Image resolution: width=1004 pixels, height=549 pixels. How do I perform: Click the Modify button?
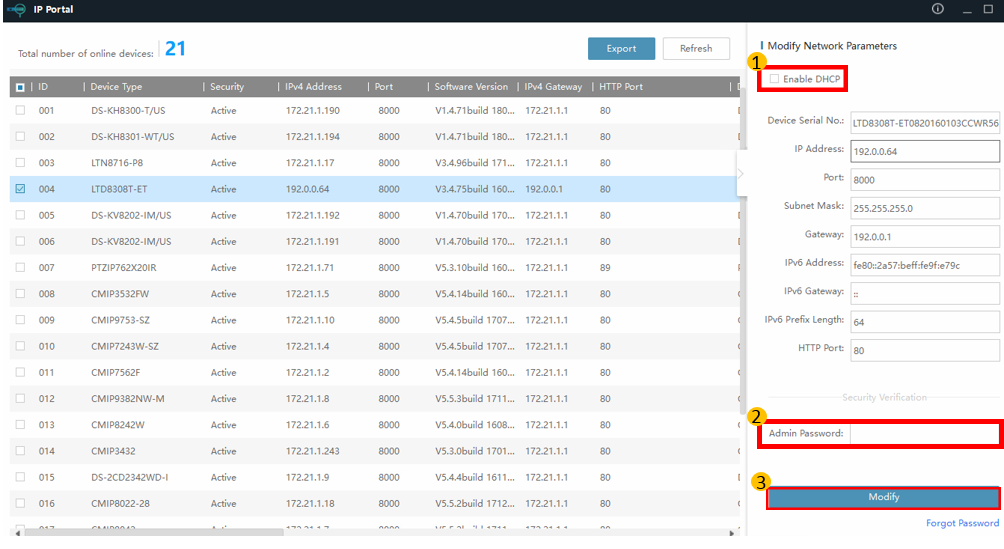(884, 497)
